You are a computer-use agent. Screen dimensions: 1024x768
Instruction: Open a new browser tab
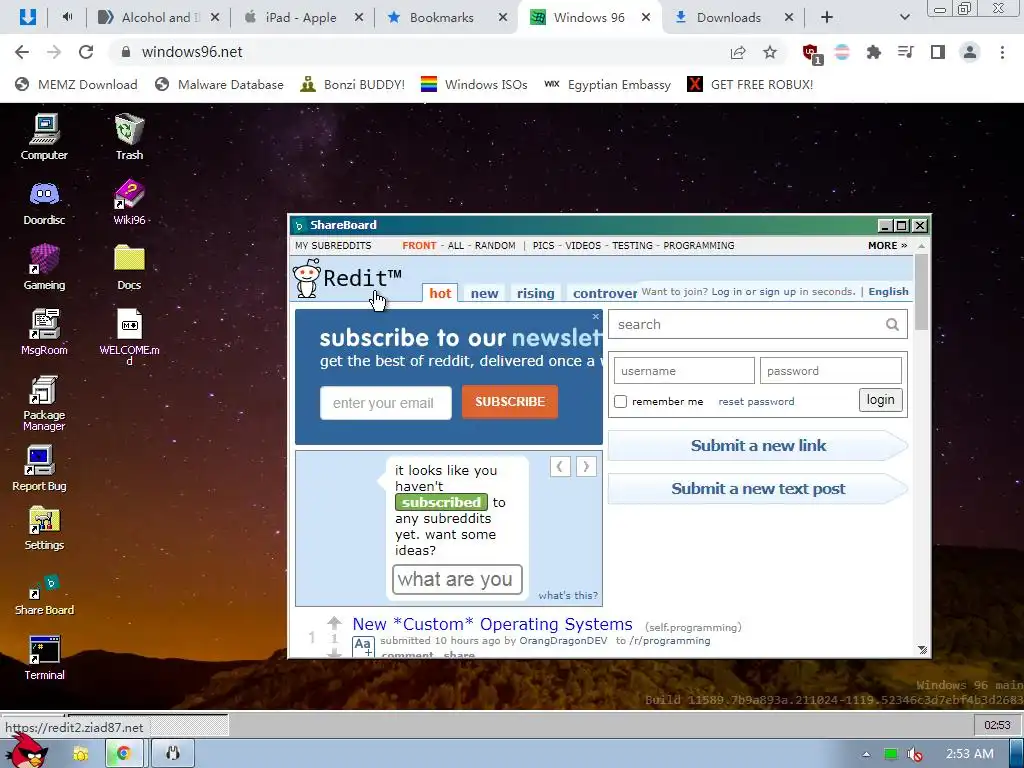[827, 18]
